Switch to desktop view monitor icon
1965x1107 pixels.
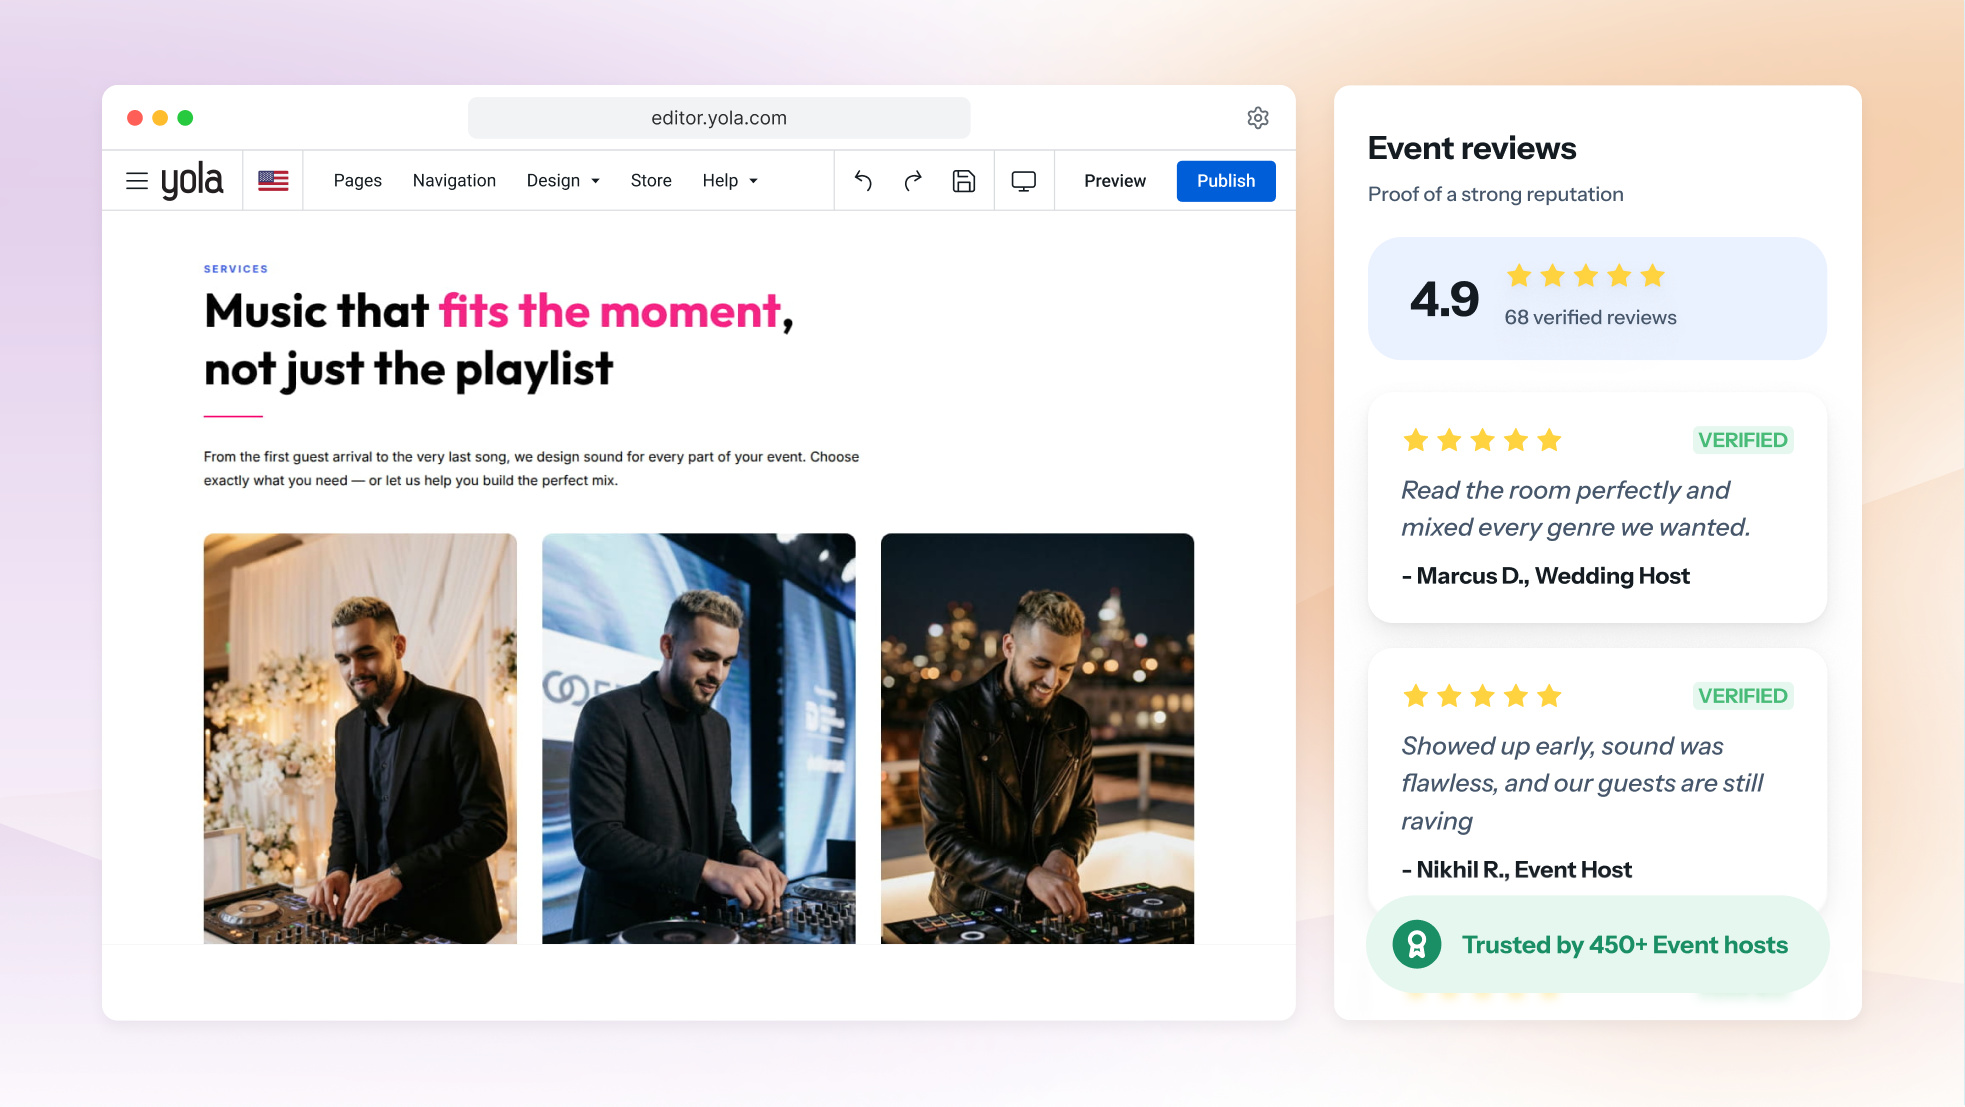(1023, 181)
